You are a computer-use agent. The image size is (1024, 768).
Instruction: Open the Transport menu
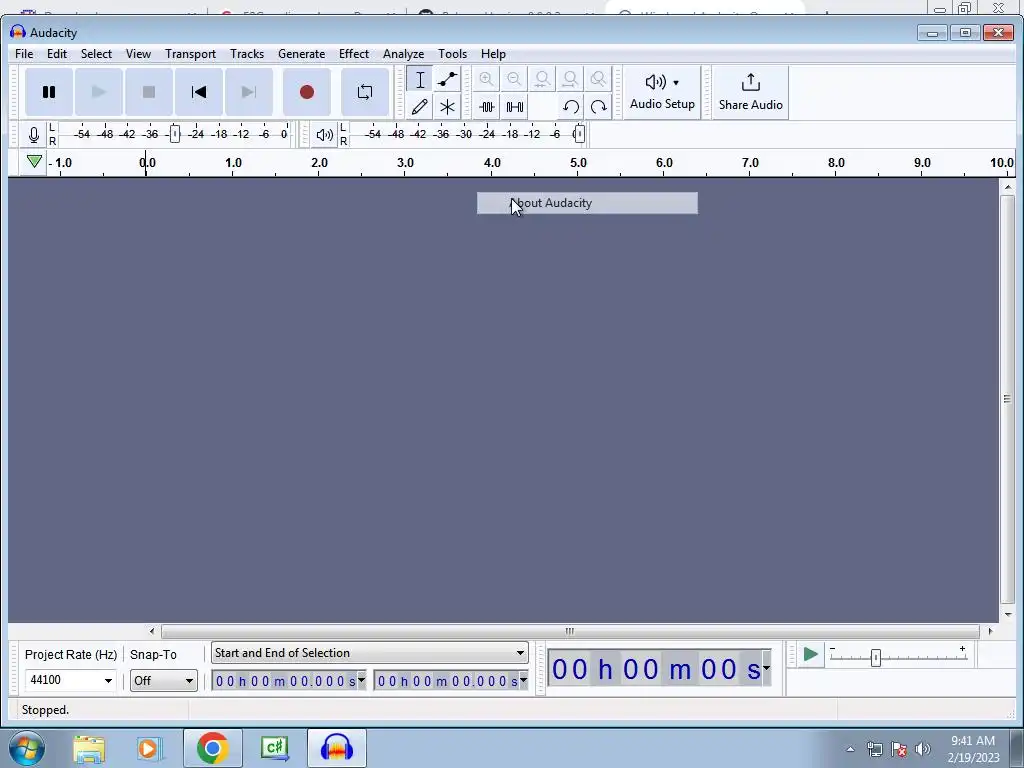coord(190,54)
